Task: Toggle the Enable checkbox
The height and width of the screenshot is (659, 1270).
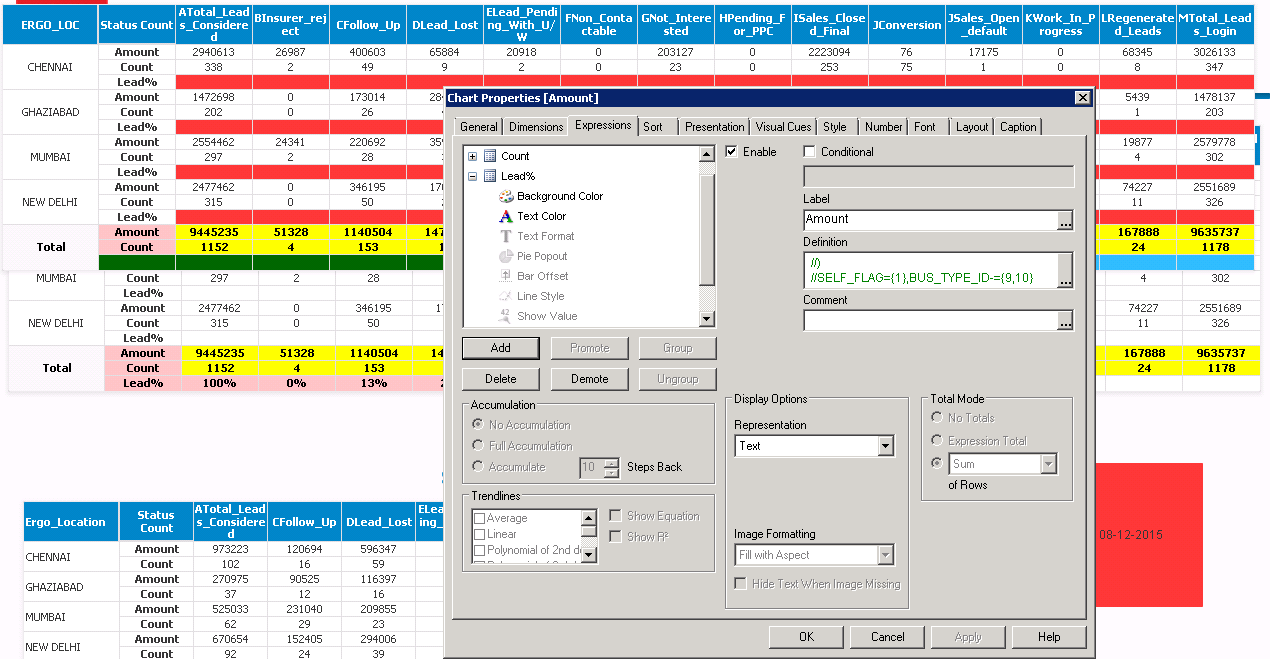Action: (732, 152)
